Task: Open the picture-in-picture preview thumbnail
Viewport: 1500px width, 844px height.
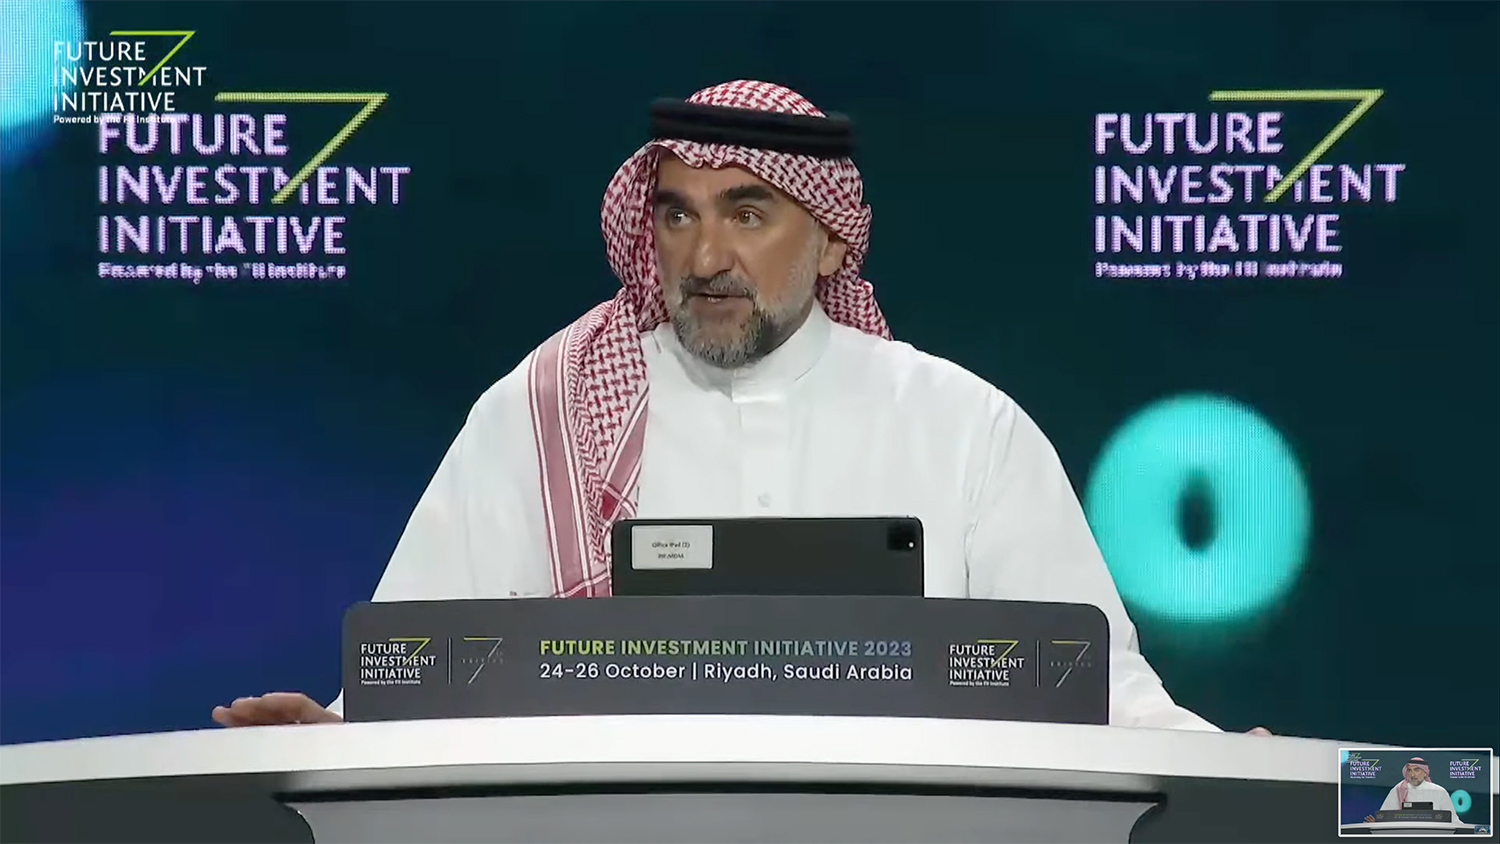Action: (x=1415, y=791)
